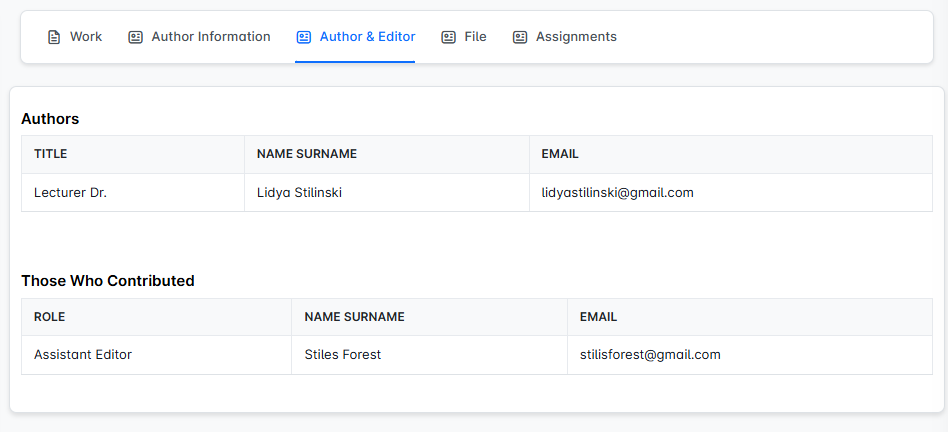
Task: Click the Those Who Contributed heading
Action: tap(108, 281)
